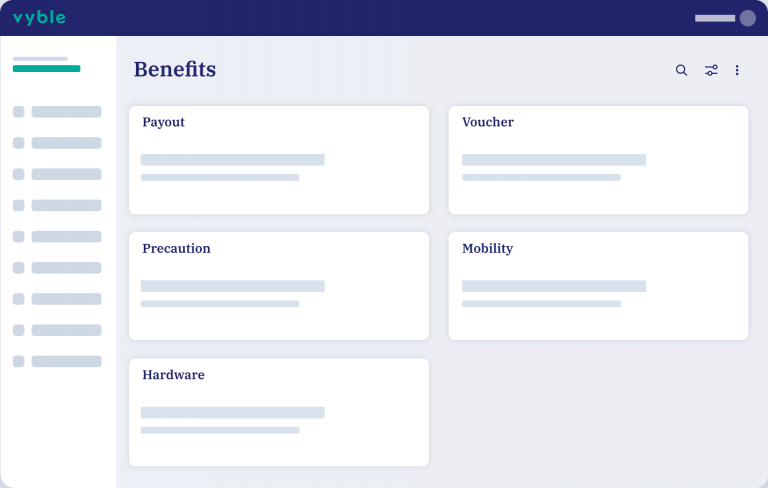Open the Voucher benefit card

599,160
